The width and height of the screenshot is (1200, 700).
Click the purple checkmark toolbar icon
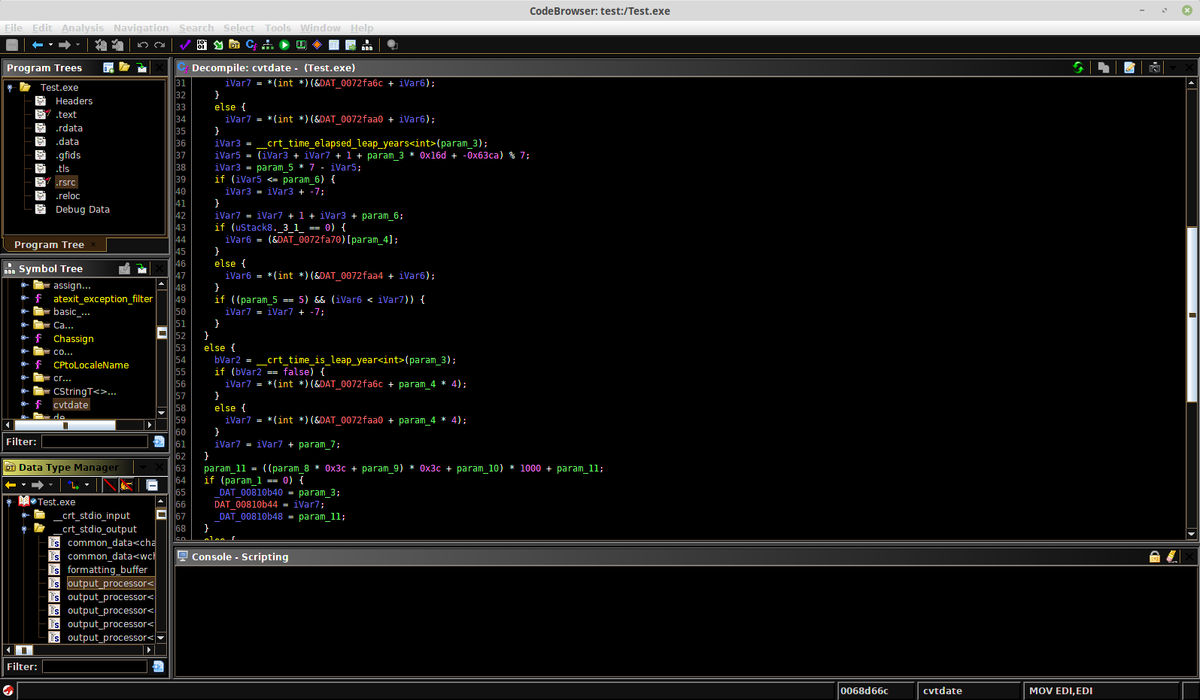(185, 45)
